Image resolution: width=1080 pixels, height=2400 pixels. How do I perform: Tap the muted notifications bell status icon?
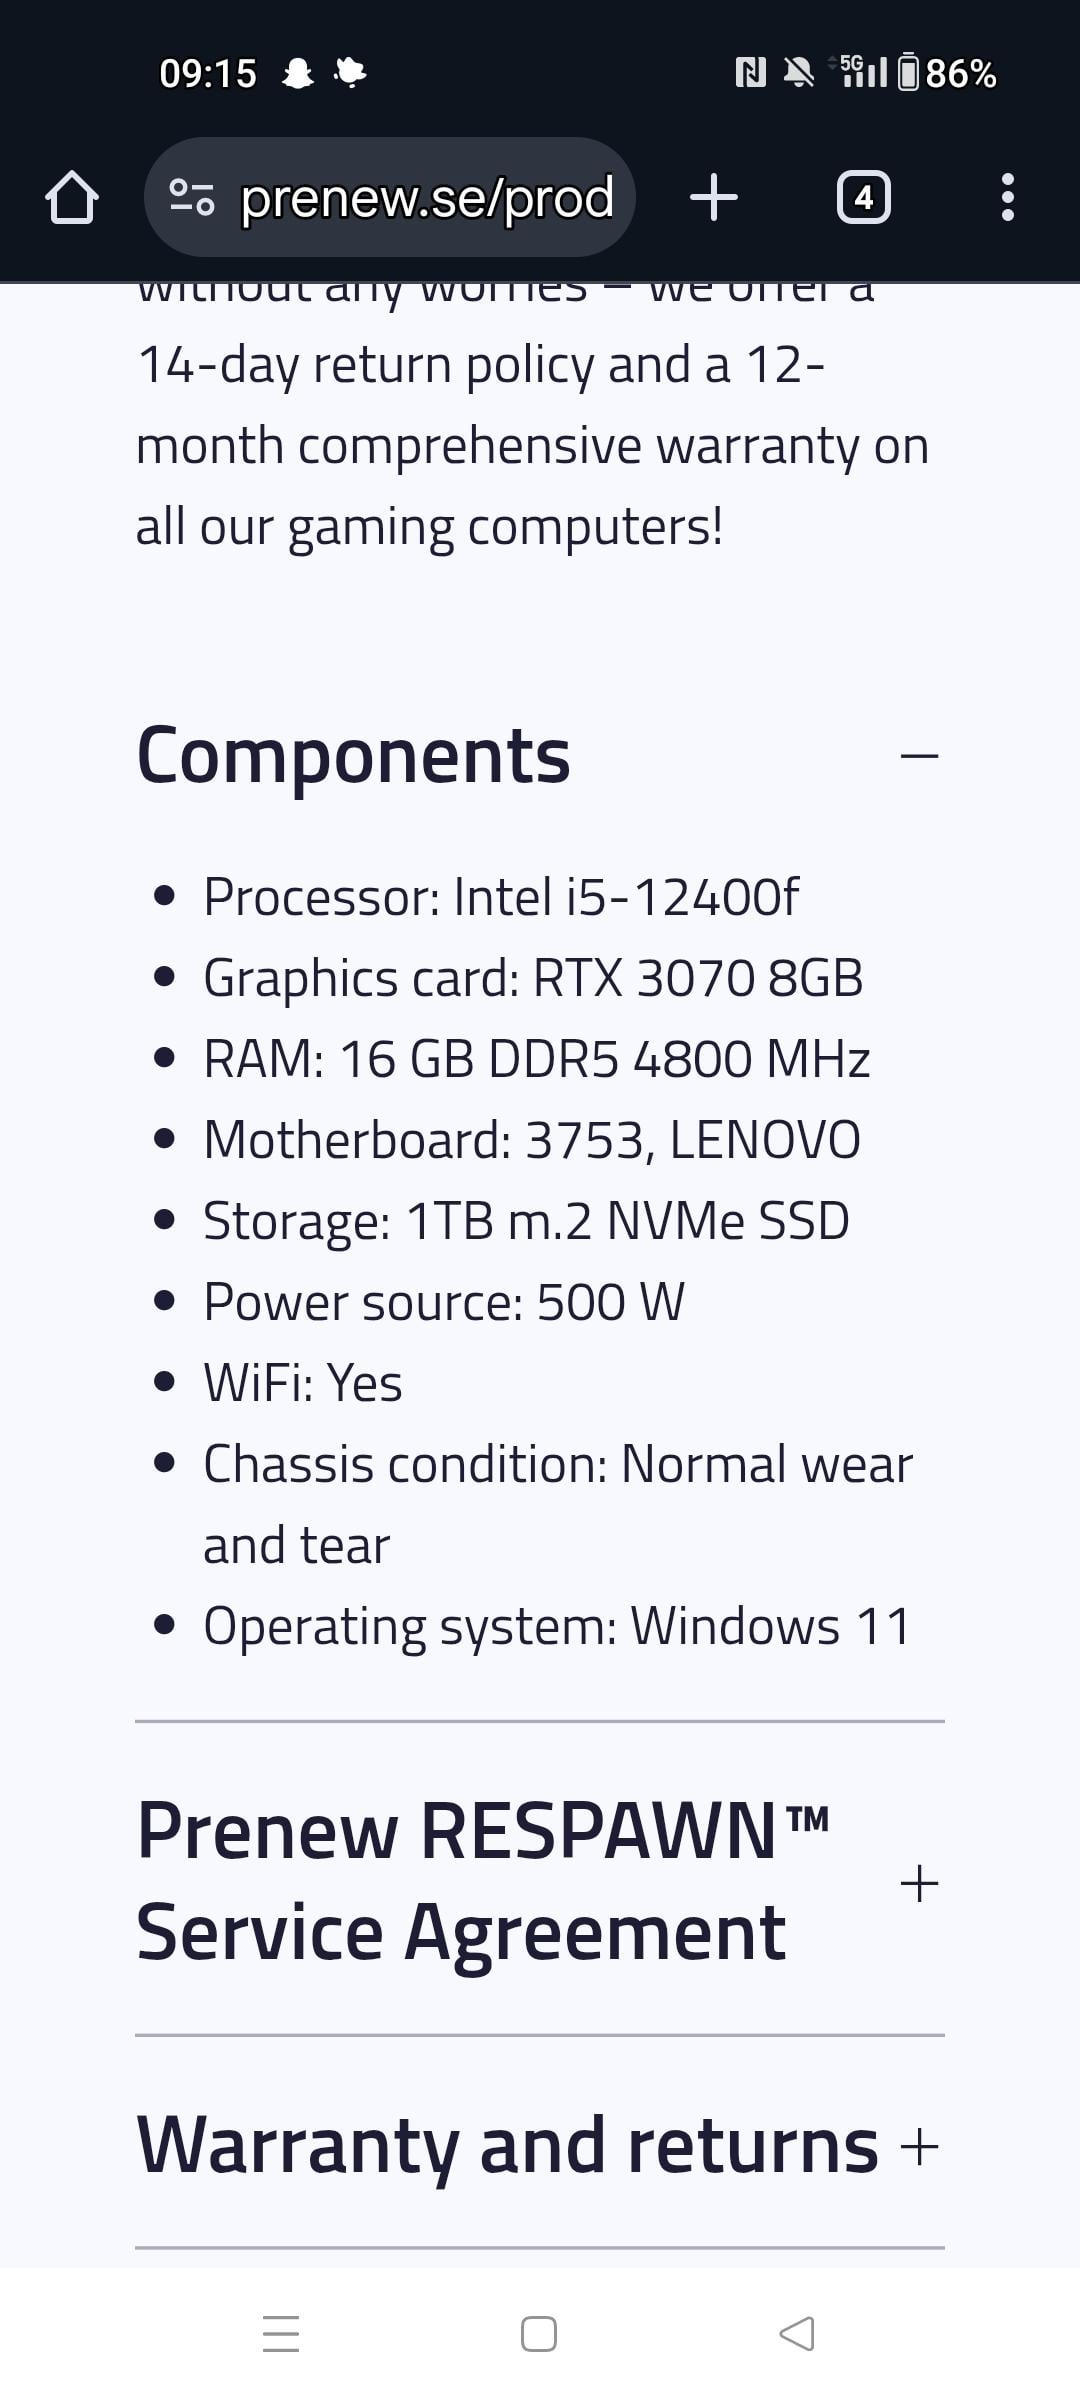[798, 72]
